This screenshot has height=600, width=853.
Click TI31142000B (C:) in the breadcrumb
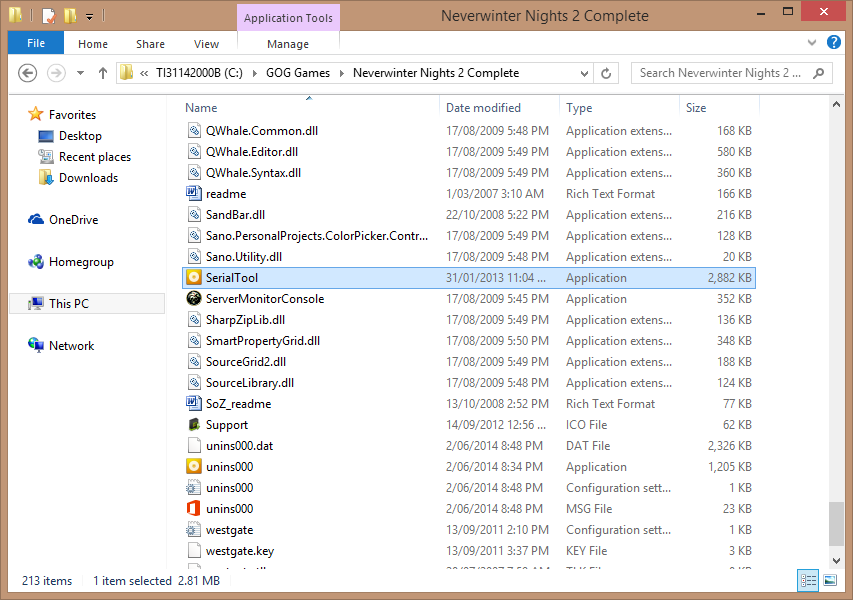[x=199, y=73]
